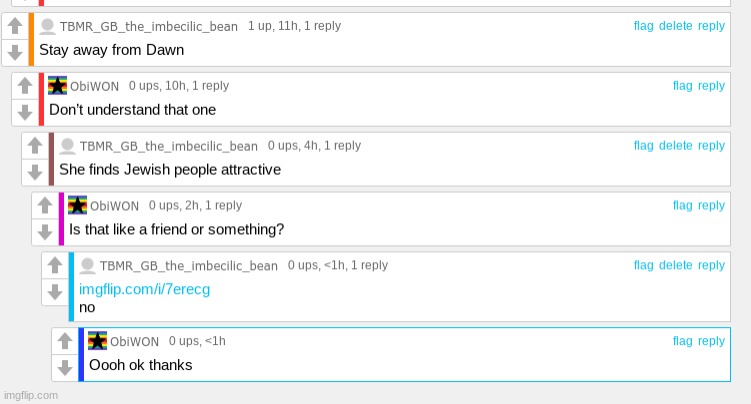Reply to 'Is that like a friend' comment

coord(711,205)
